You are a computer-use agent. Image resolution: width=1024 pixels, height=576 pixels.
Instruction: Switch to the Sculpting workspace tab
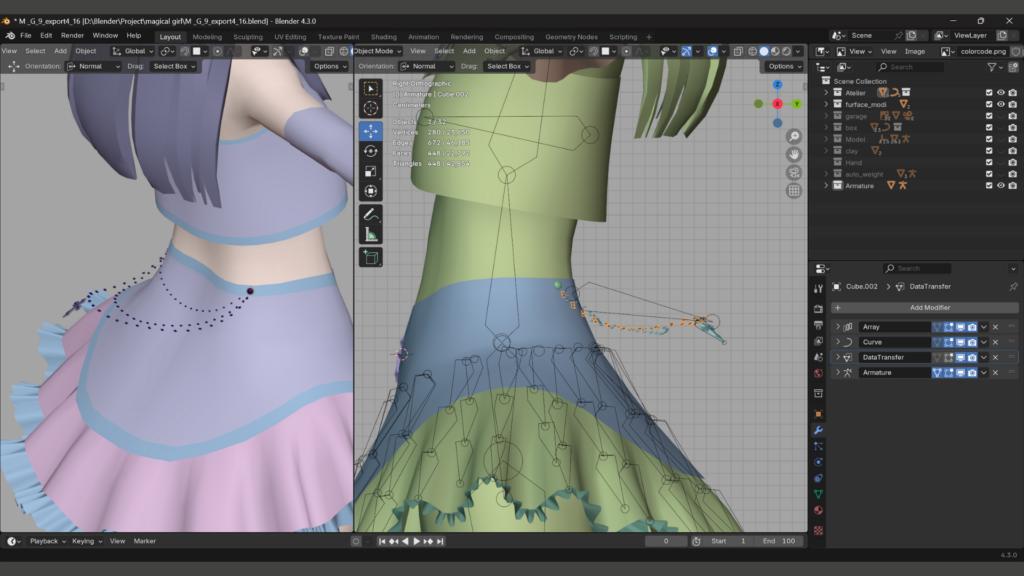(x=247, y=37)
